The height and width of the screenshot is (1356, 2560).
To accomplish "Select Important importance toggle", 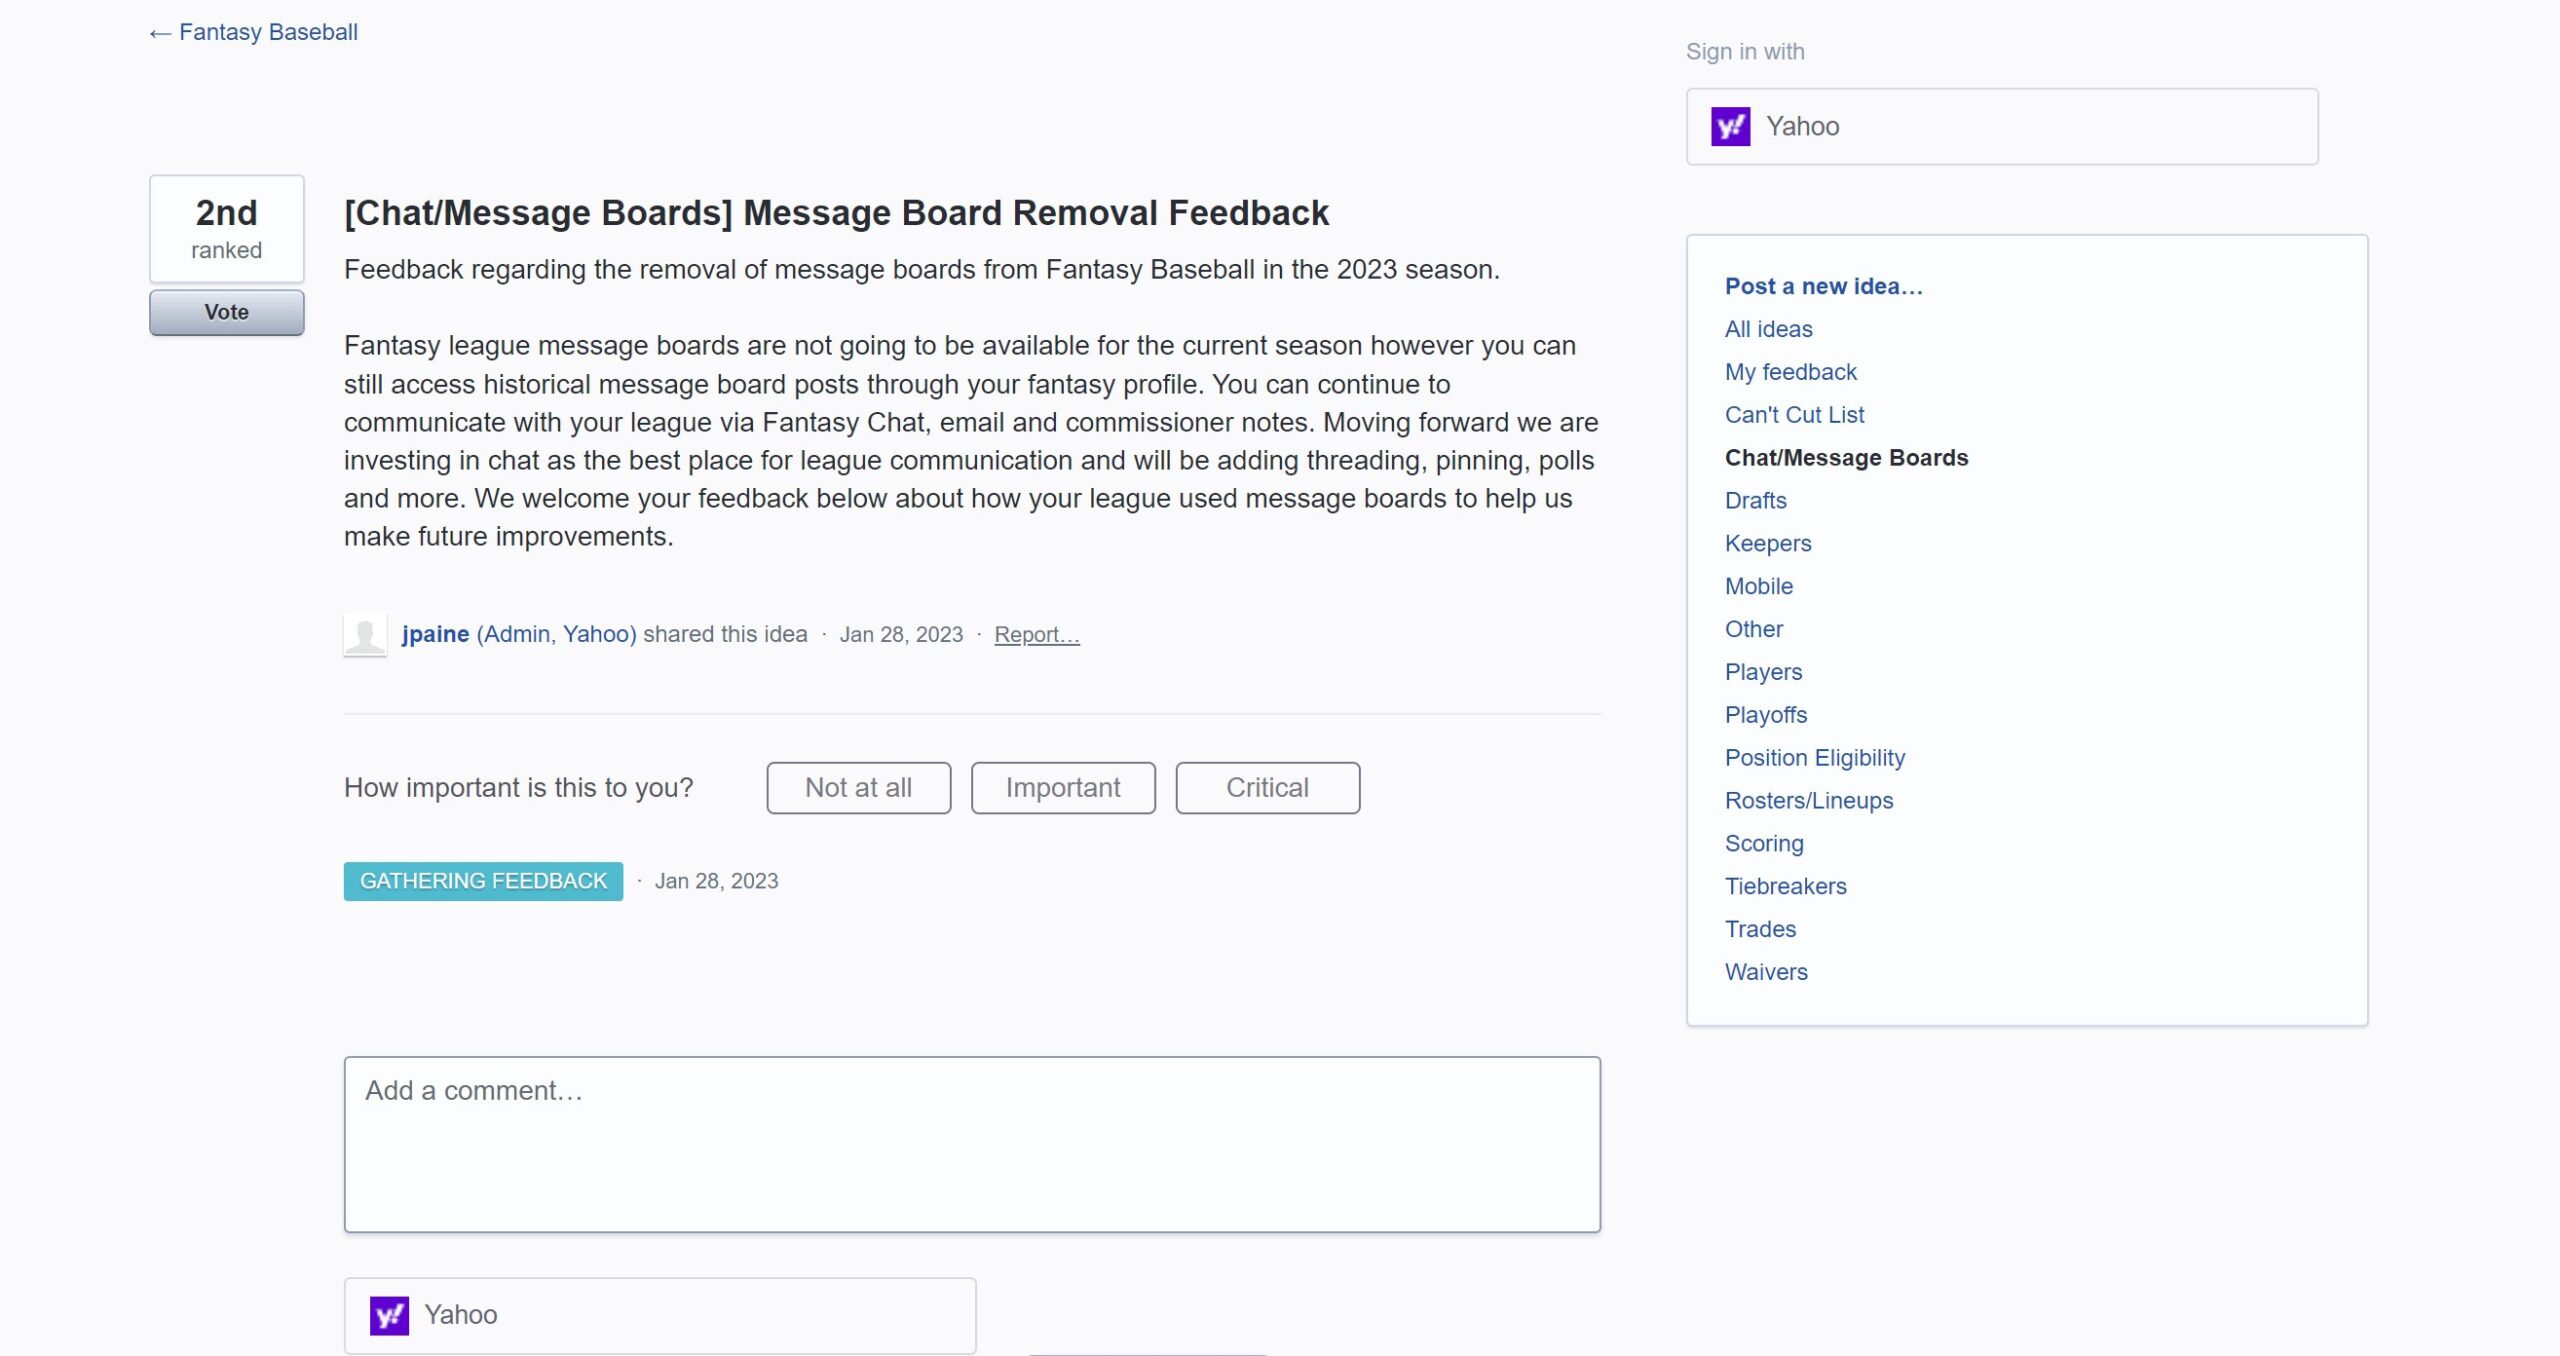I will [1063, 787].
